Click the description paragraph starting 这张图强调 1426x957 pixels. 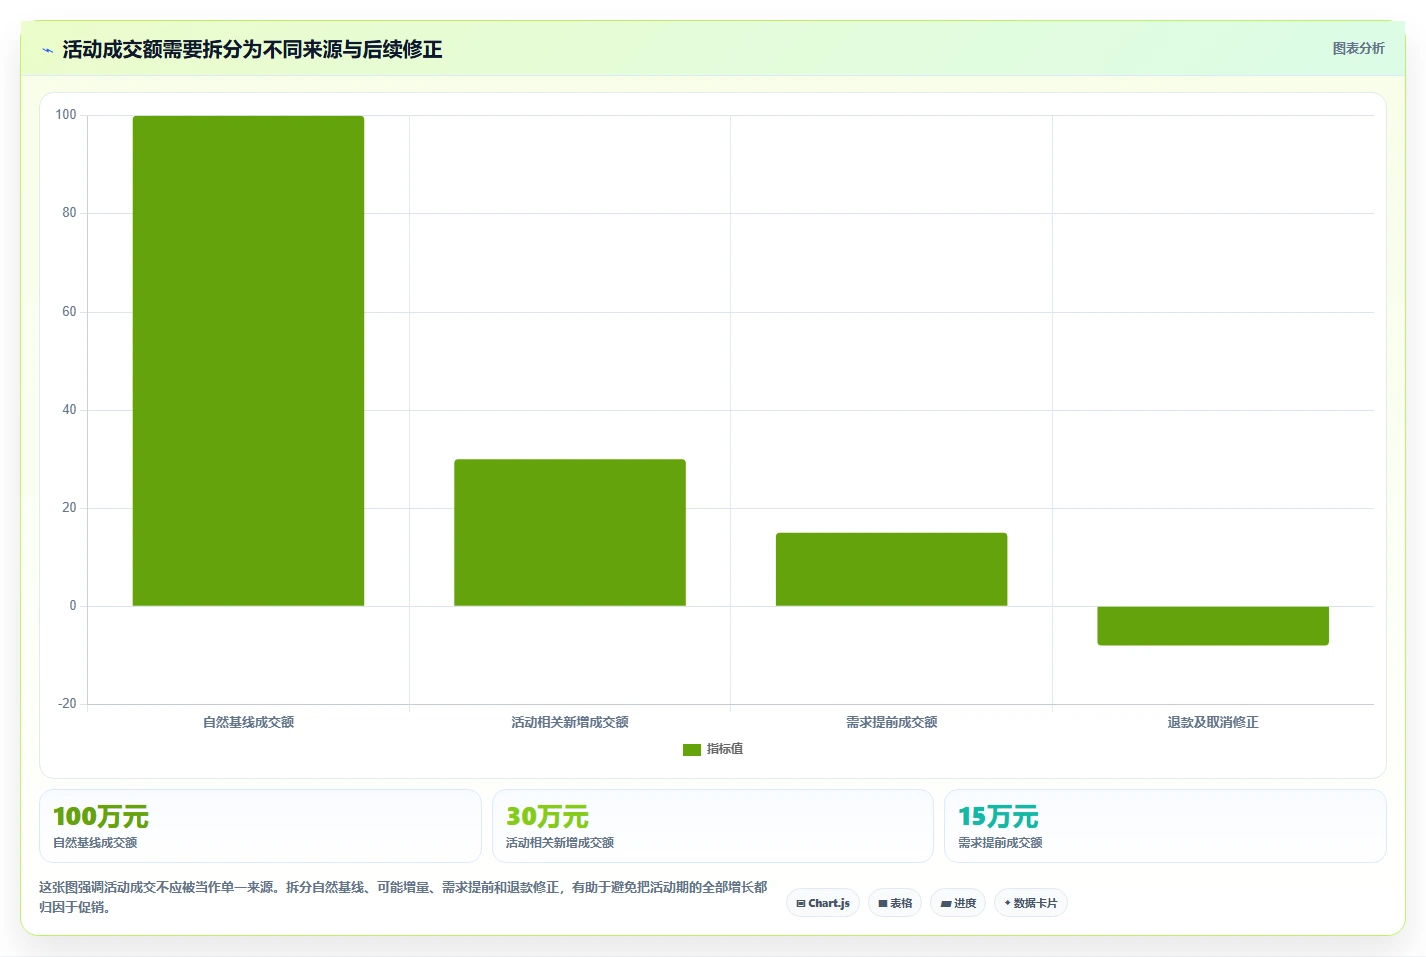coord(403,897)
